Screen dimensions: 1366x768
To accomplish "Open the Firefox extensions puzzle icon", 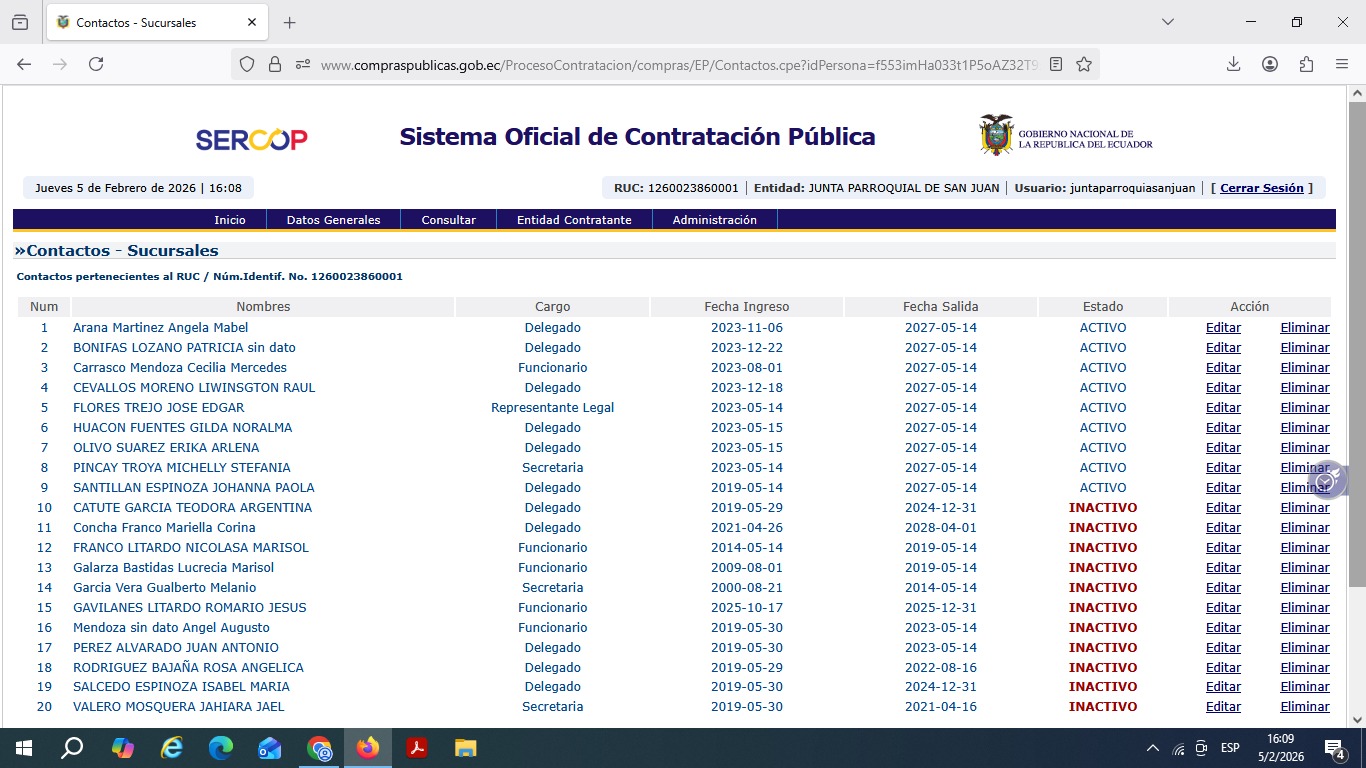I will pyautogui.click(x=1306, y=64).
